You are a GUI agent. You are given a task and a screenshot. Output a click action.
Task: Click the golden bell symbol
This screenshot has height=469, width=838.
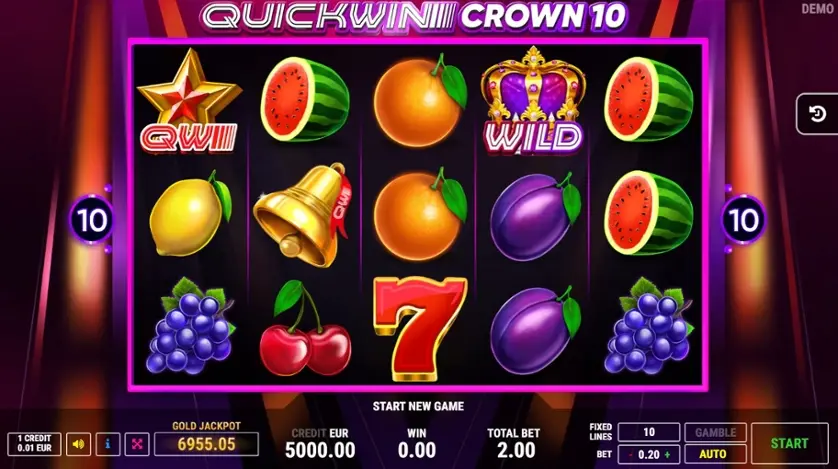[303, 215]
